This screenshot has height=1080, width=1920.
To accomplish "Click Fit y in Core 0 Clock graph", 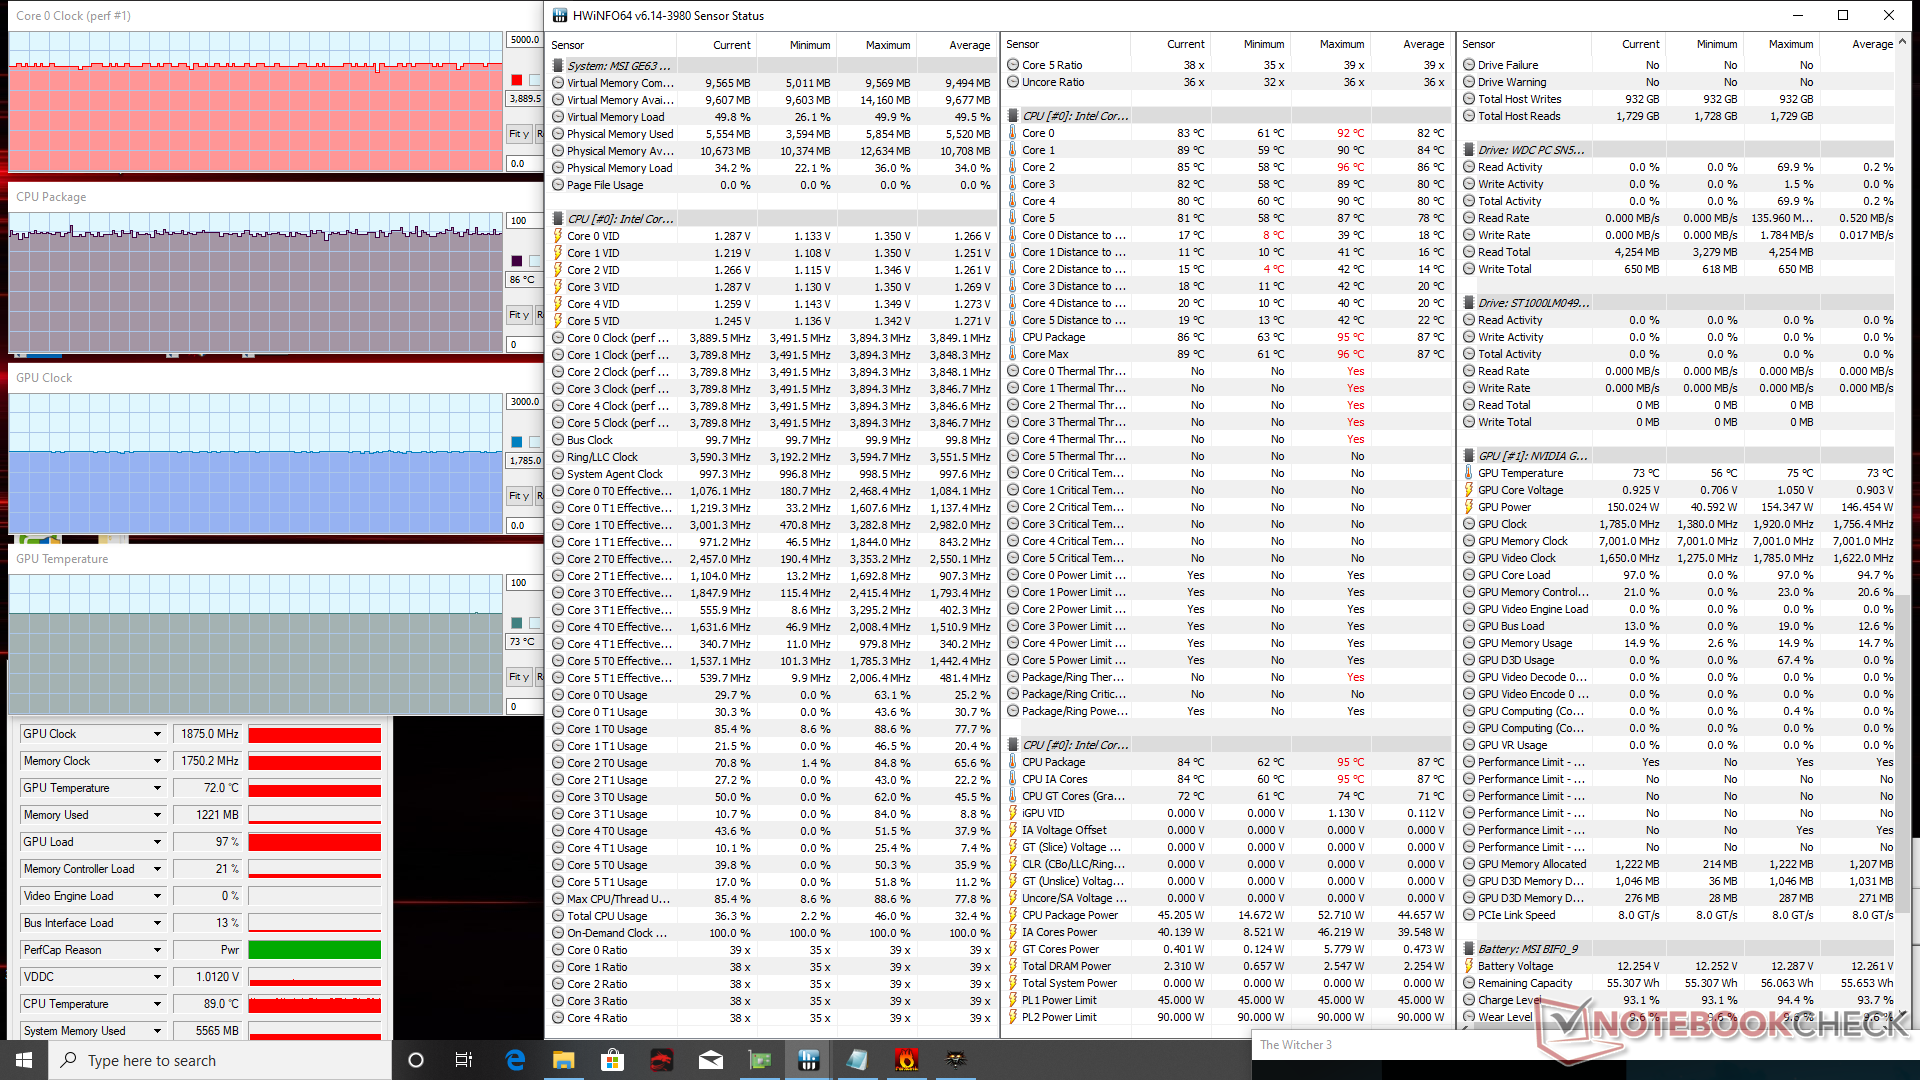I will pyautogui.click(x=519, y=133).
